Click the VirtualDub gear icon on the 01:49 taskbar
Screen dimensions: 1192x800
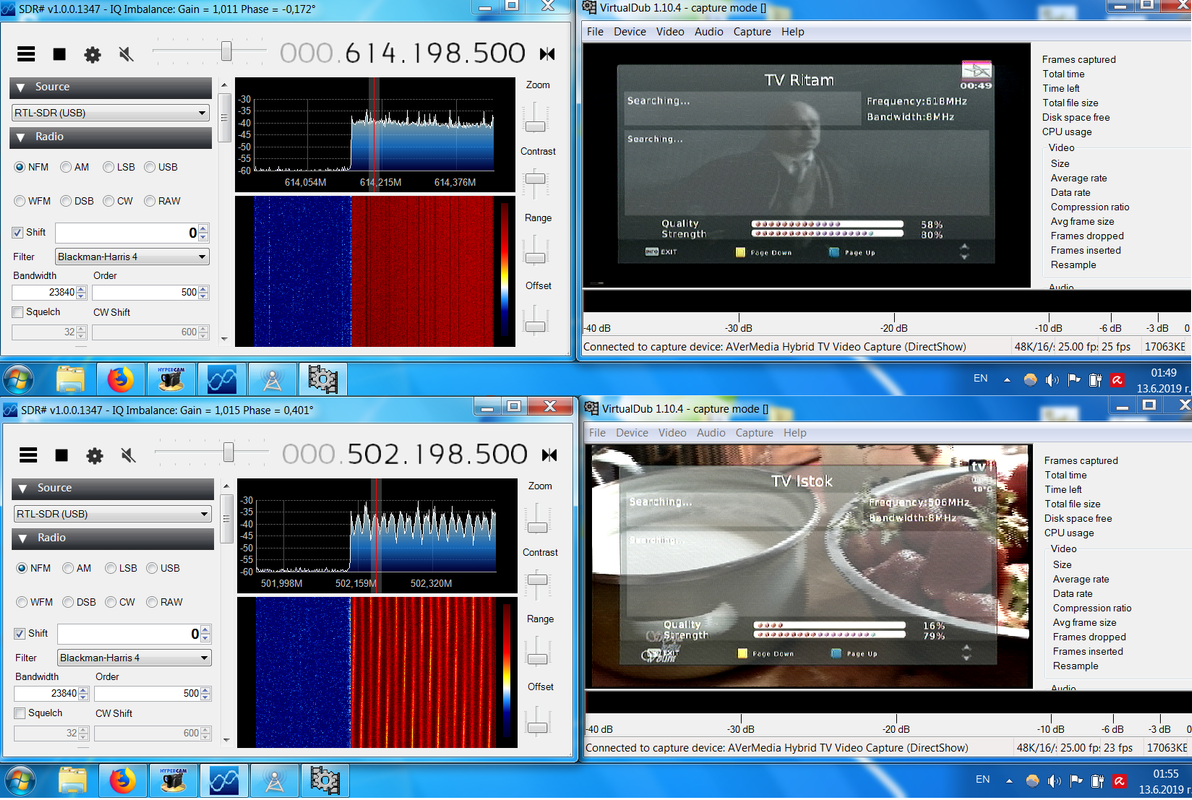[322, 379]
